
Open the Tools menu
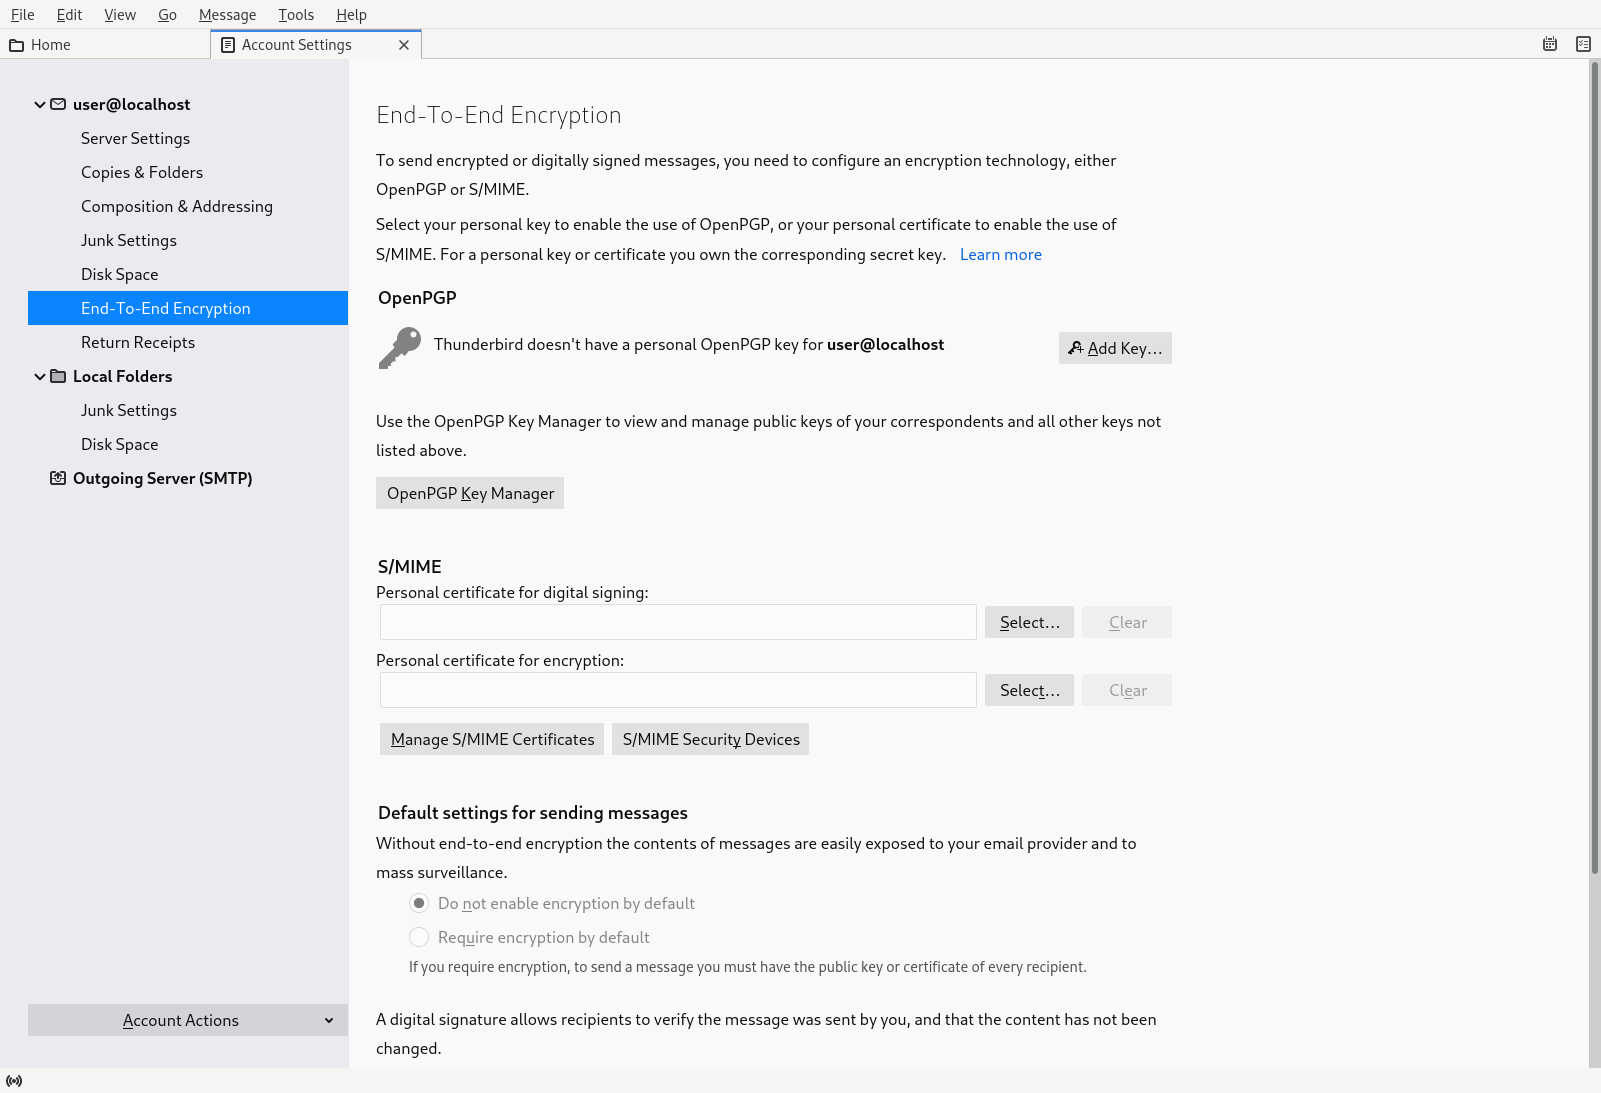pos(296,14)
